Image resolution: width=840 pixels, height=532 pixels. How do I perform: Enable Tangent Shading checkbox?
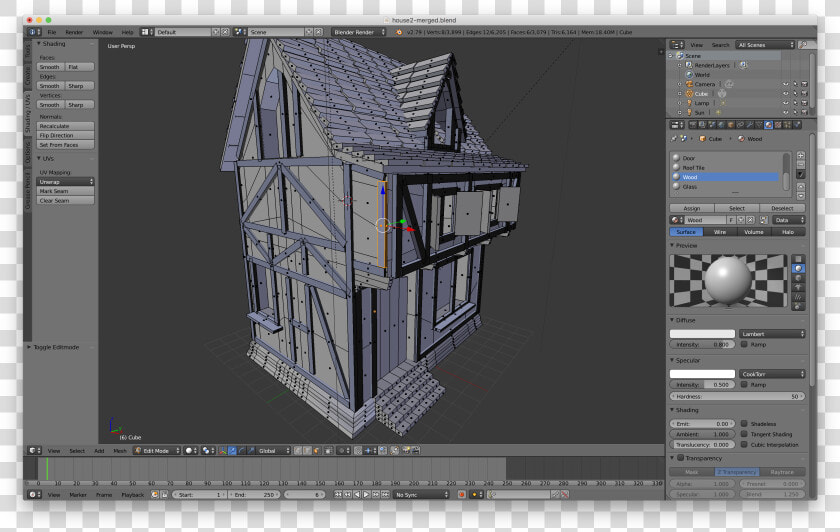[744, 434]
